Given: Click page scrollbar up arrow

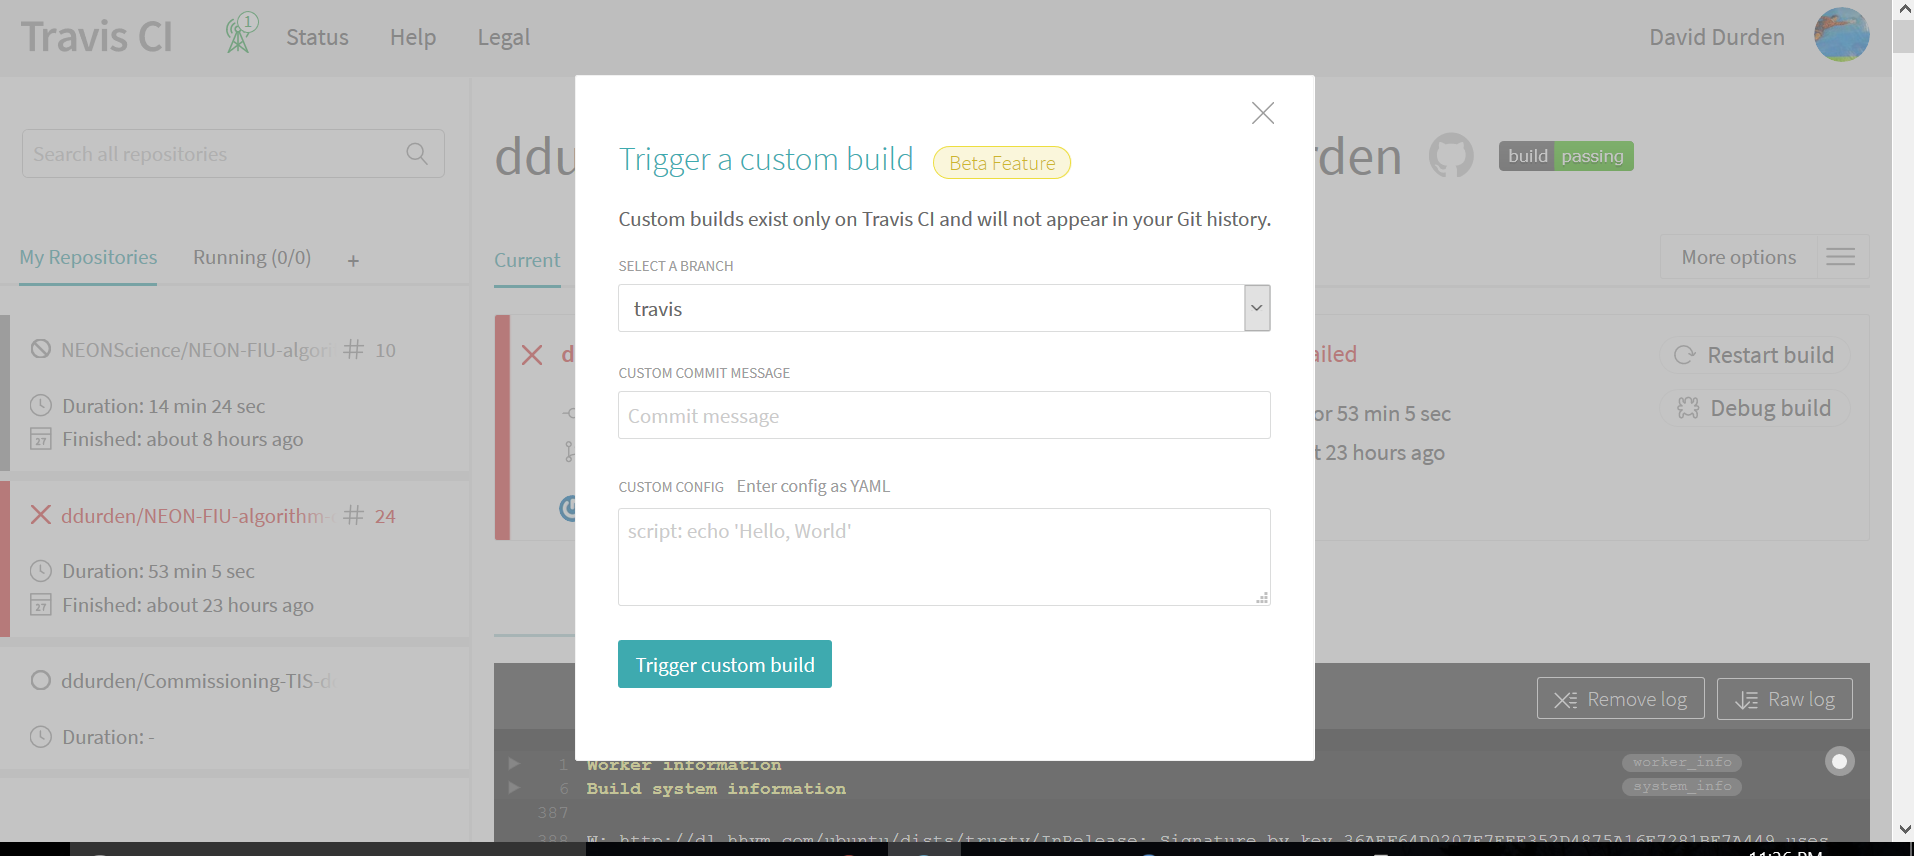Looking at the screenshot, I should point(1904,9).
